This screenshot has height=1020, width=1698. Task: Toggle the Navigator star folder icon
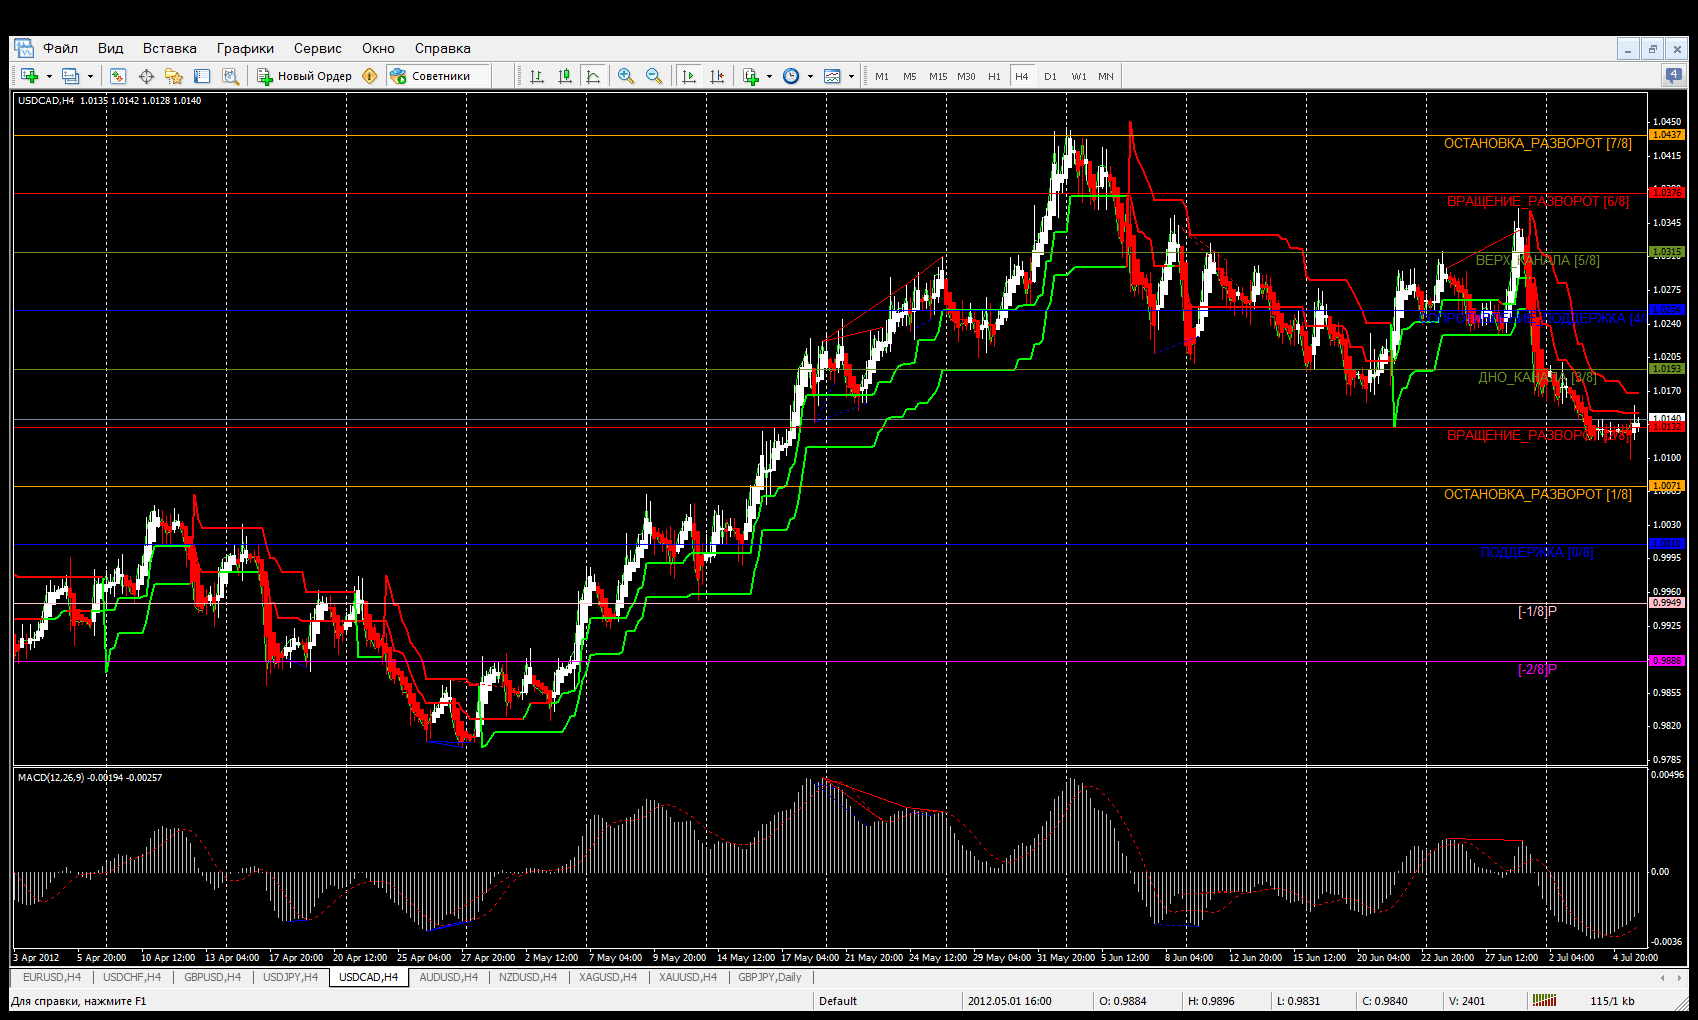(x=174, y=76)
